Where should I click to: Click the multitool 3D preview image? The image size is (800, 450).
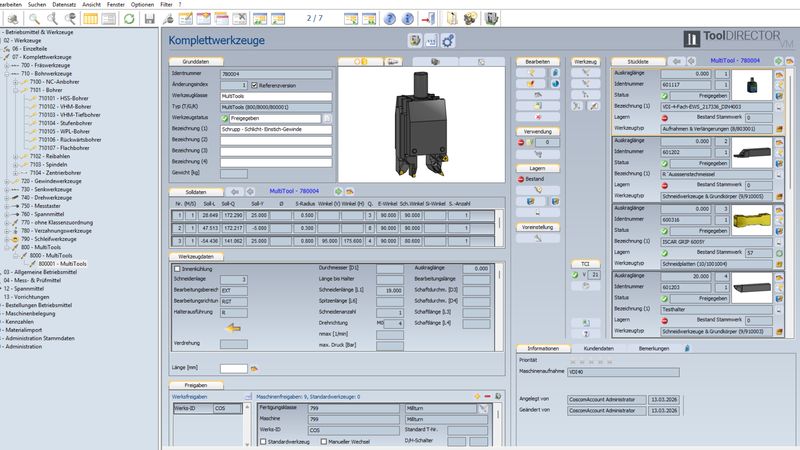coord(421,124)
